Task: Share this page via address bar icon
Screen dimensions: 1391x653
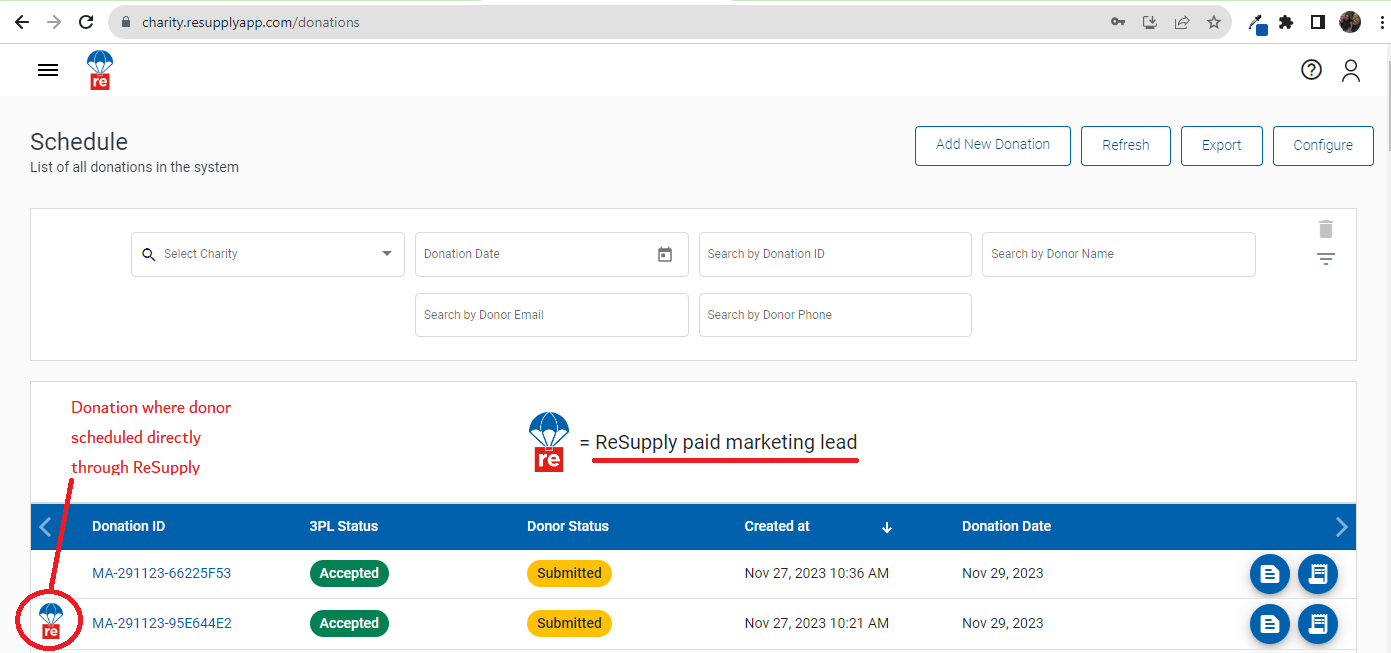Action: 1182,22
